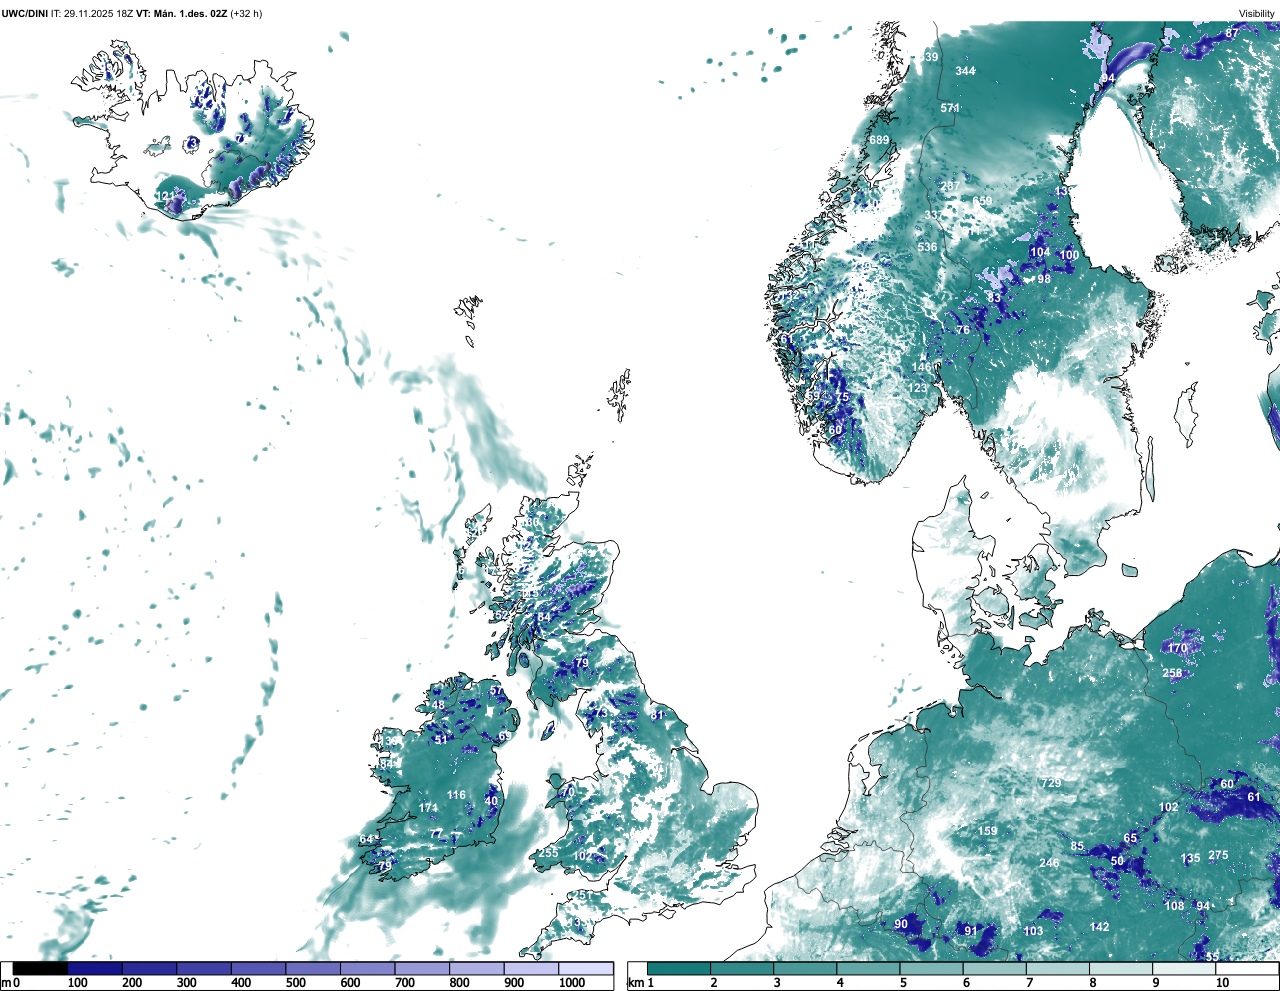Click the '659' visibility value in Sweden
The width and height of the screenshot is (1280, 991).
coord(983,201)
